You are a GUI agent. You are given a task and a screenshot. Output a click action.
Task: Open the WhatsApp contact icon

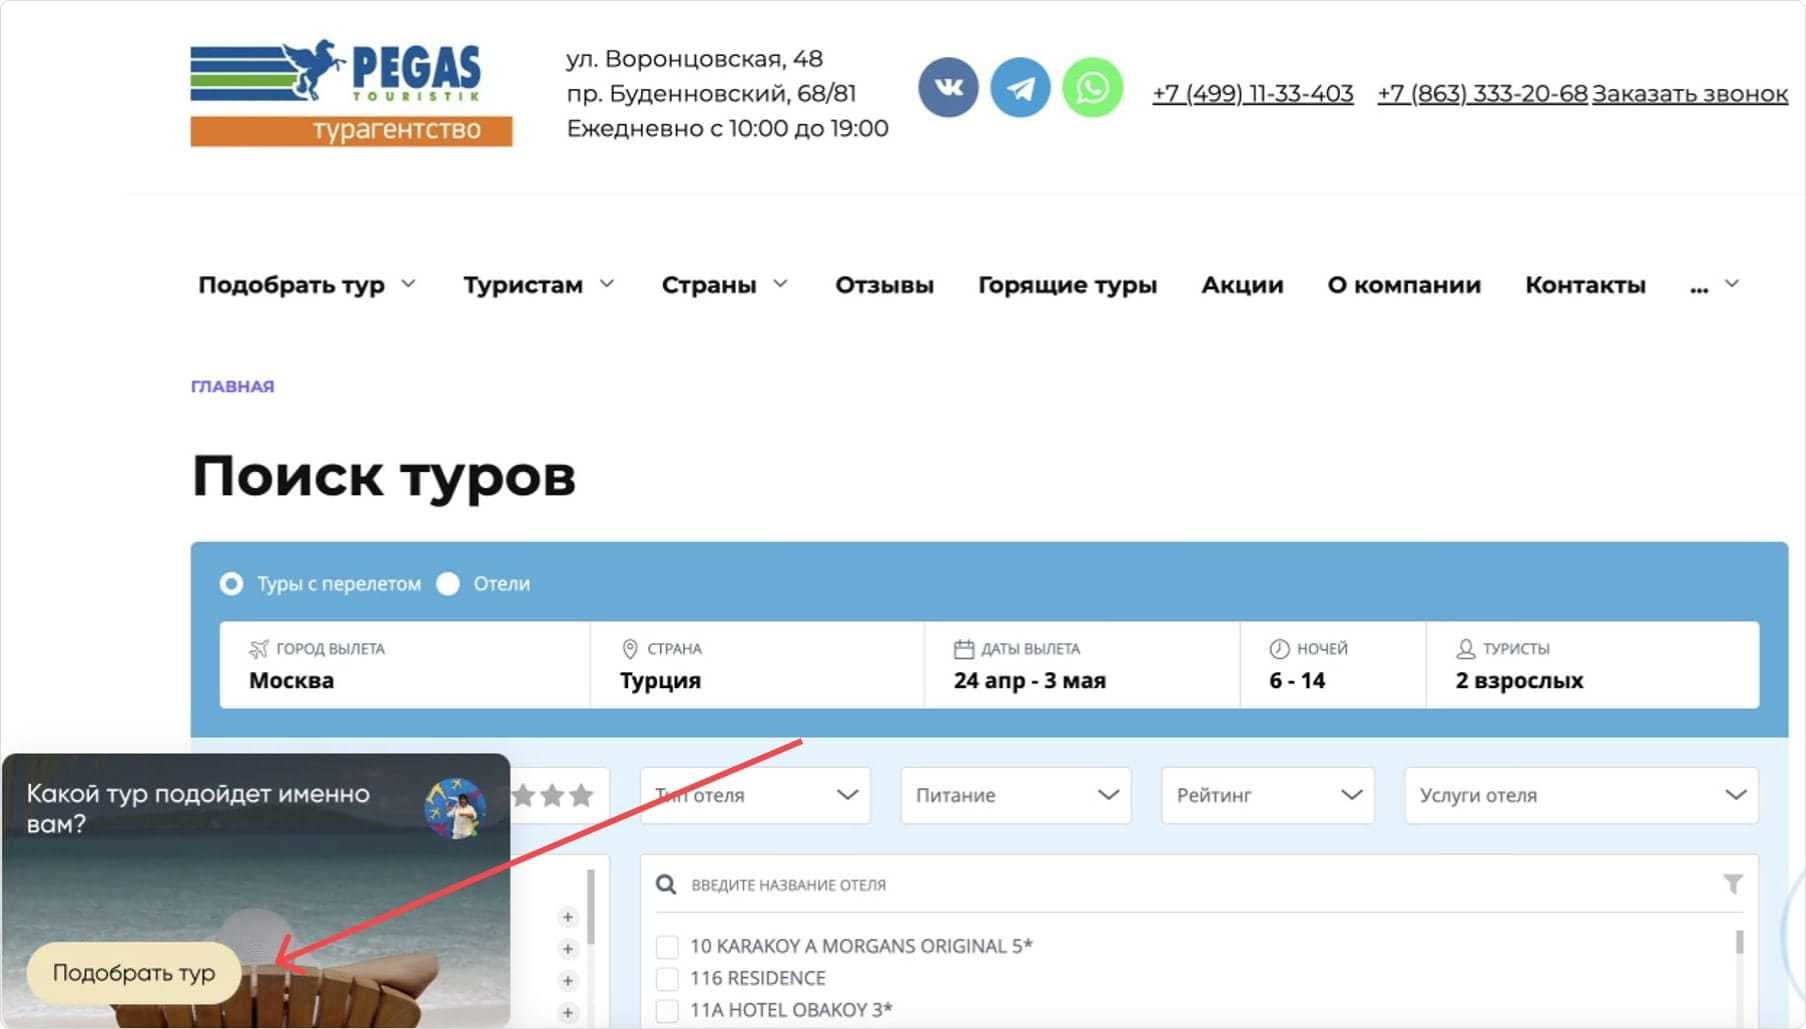[1092, 87]
